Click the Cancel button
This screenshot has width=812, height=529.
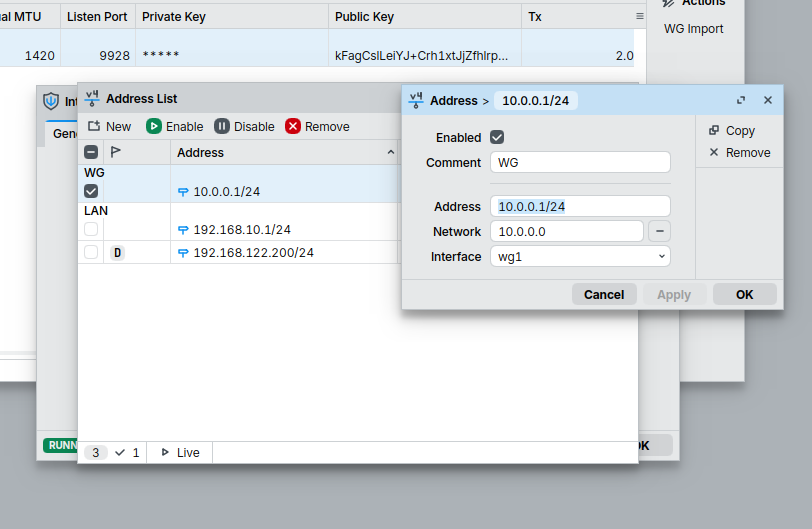click(x=604, y=295)
